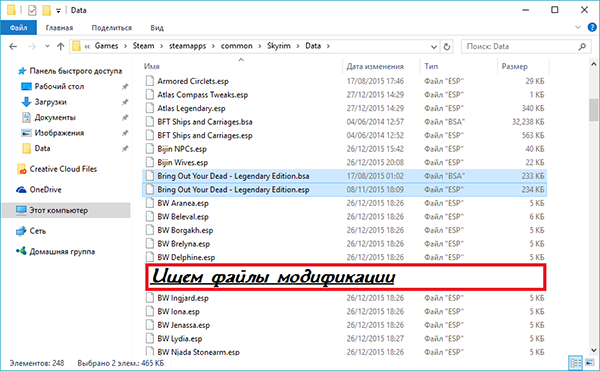The height and width of the screenshot is (371, 600).
Task: Select file Bijin Wives.esp
Action: 183,163
